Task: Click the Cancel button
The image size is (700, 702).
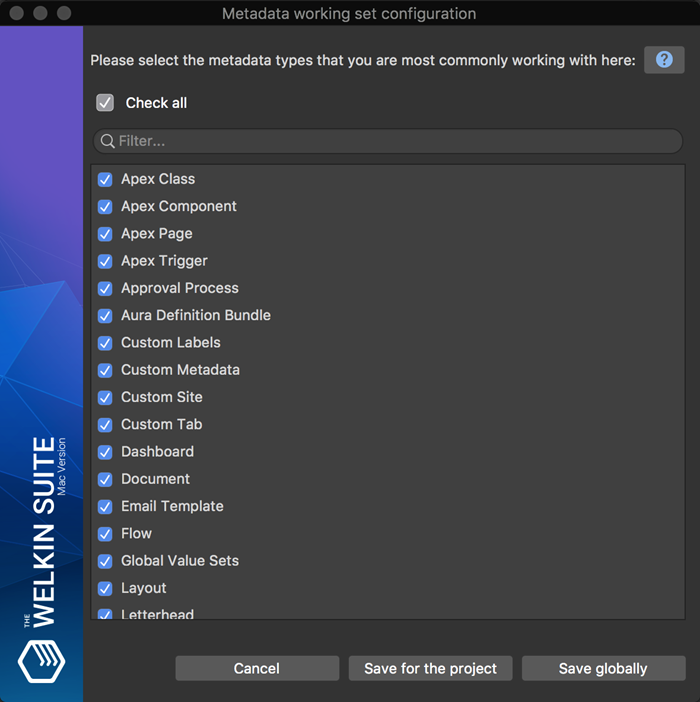Action: click(x=257, y=668)
